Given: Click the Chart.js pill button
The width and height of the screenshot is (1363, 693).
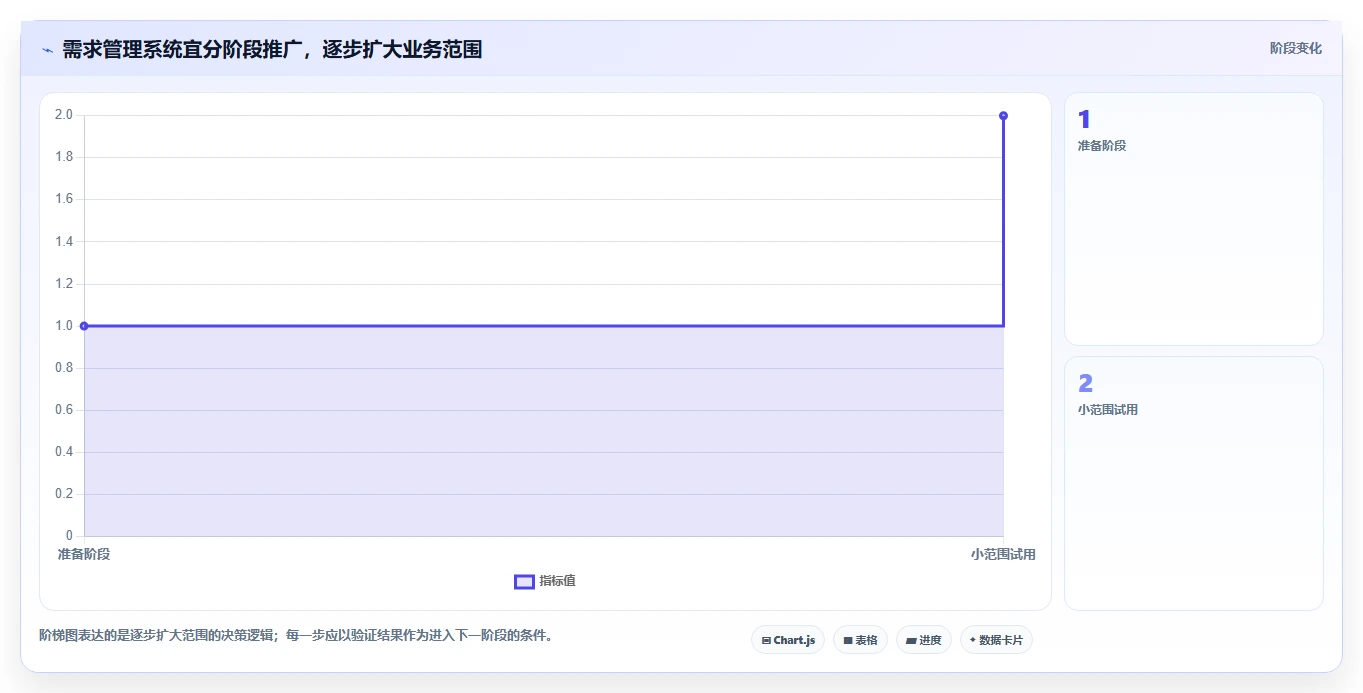Looking at the screenshot, I should pyautogui.click(x=788, y=640).
